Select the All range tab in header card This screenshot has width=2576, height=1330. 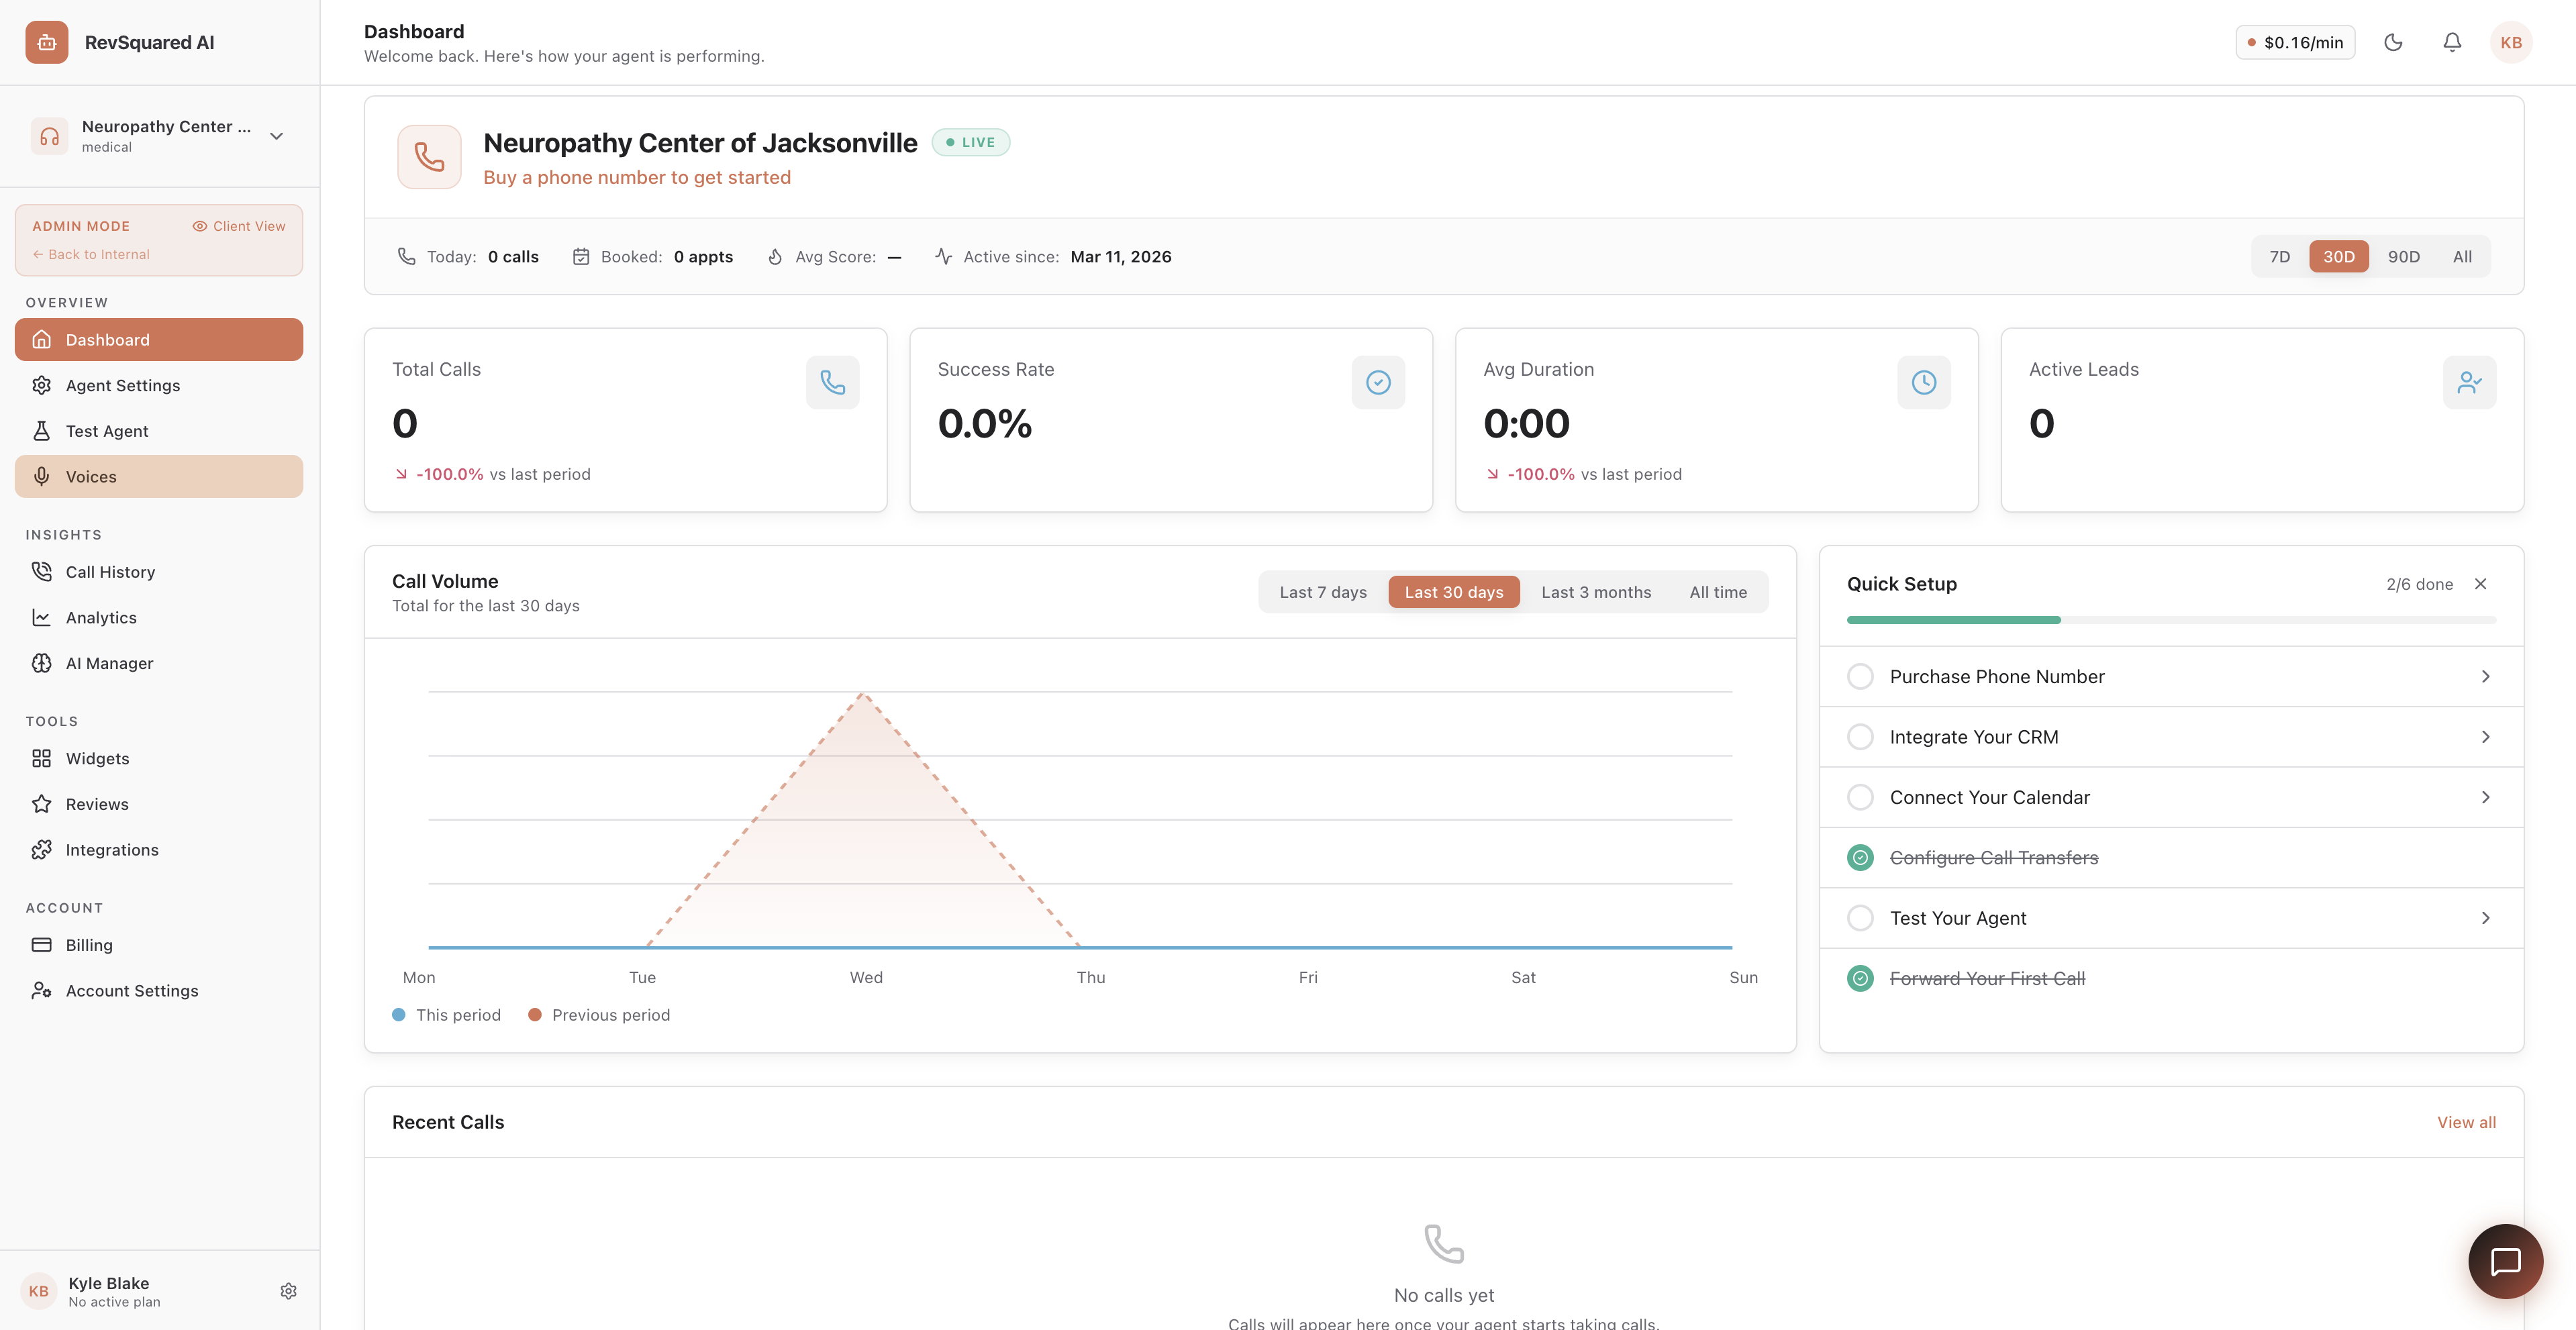(x=2462, y=257)
